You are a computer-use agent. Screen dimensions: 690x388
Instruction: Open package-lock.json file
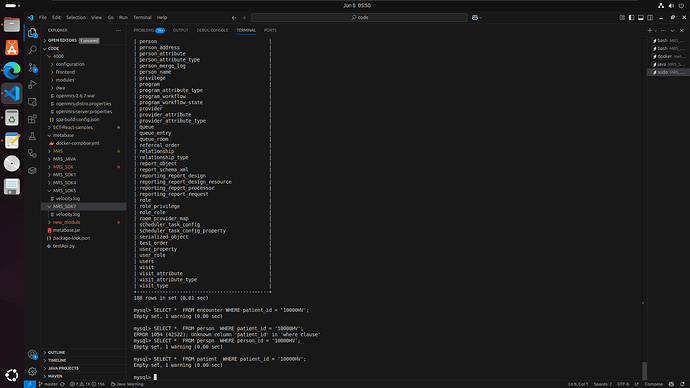(71, 238)
